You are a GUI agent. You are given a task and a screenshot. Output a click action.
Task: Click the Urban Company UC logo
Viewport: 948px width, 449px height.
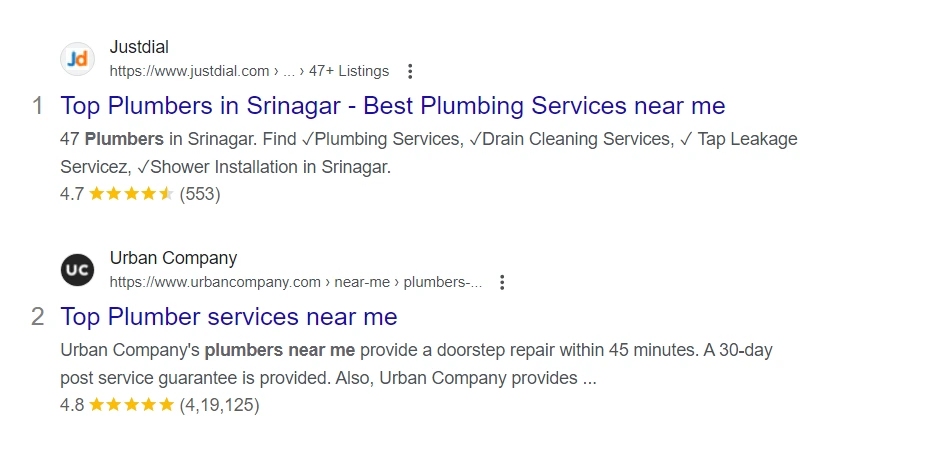point(77,270)
